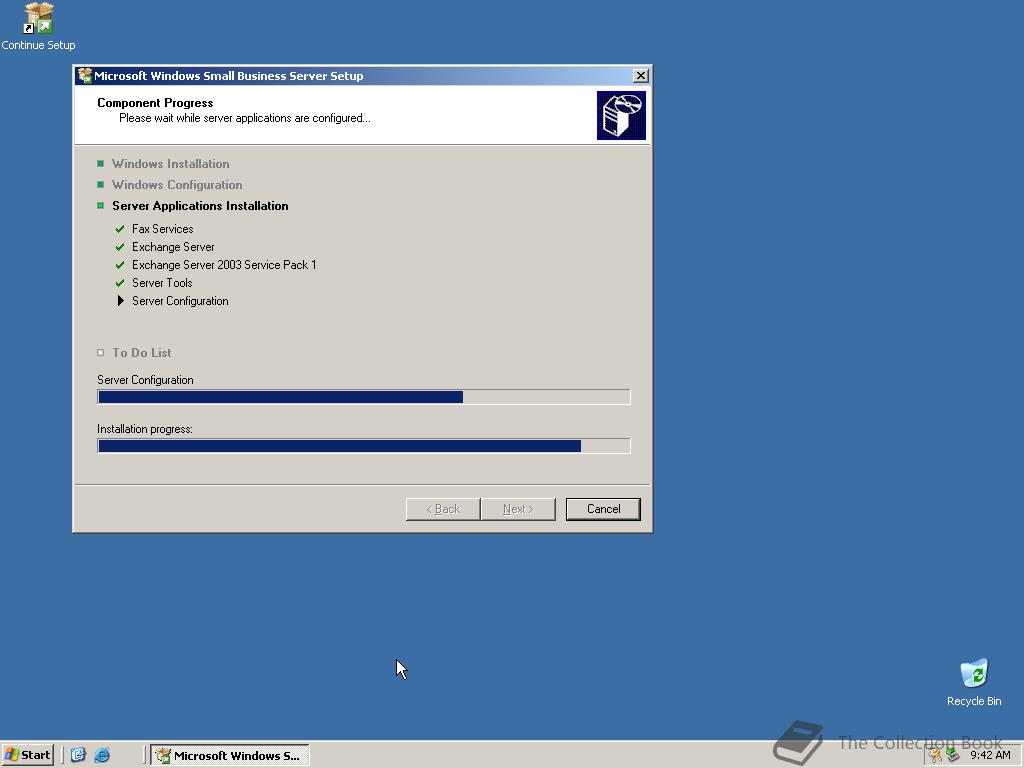Launch Internet Explorer from Quick Launch
The image size is (1024, 768).
click(x=102, y=755)
